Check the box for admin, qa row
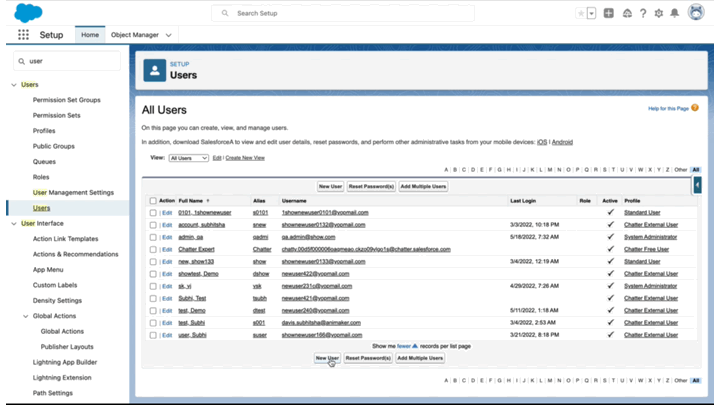This screenshot has height=405, width=720. [153, 237]
